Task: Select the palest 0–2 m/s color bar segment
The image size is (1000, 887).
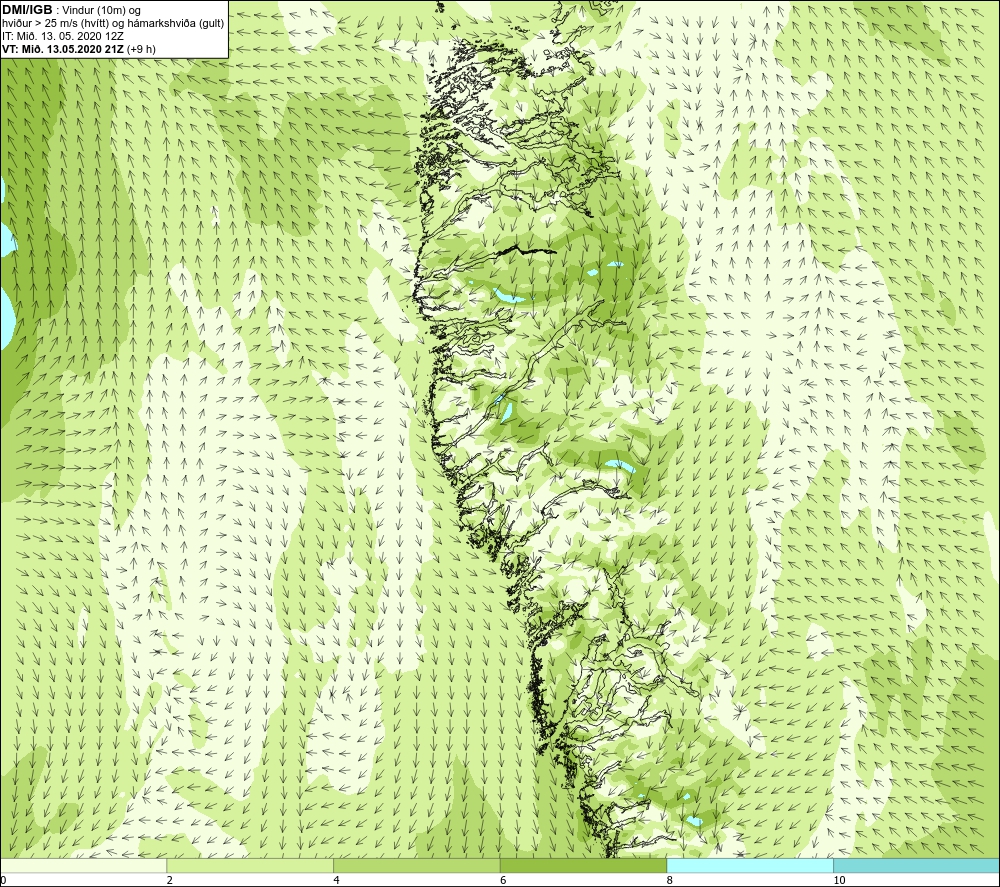Action: point(84,866)
